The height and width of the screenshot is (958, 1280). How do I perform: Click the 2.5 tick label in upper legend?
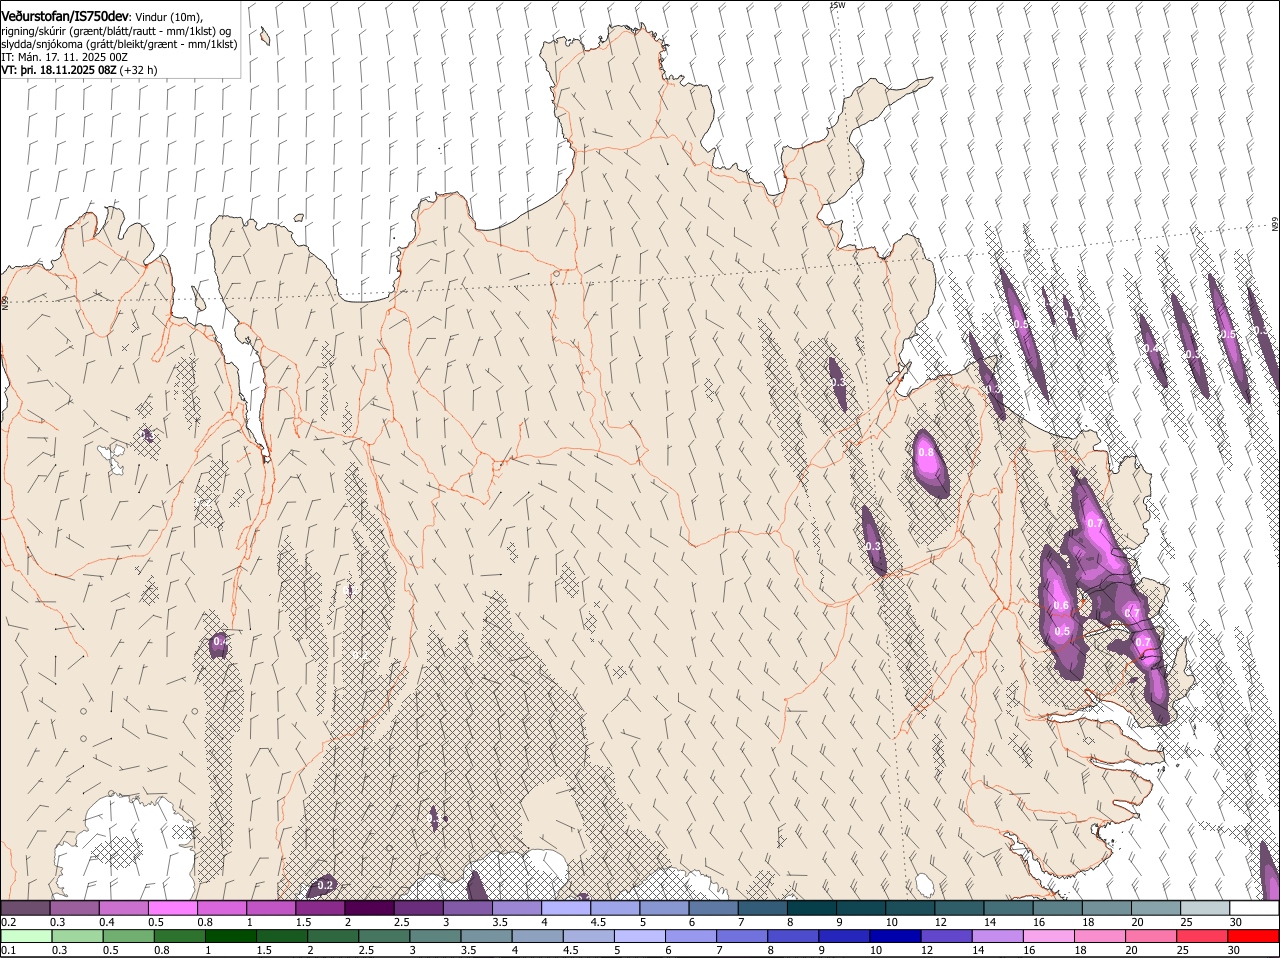click(x=401, y=922)
